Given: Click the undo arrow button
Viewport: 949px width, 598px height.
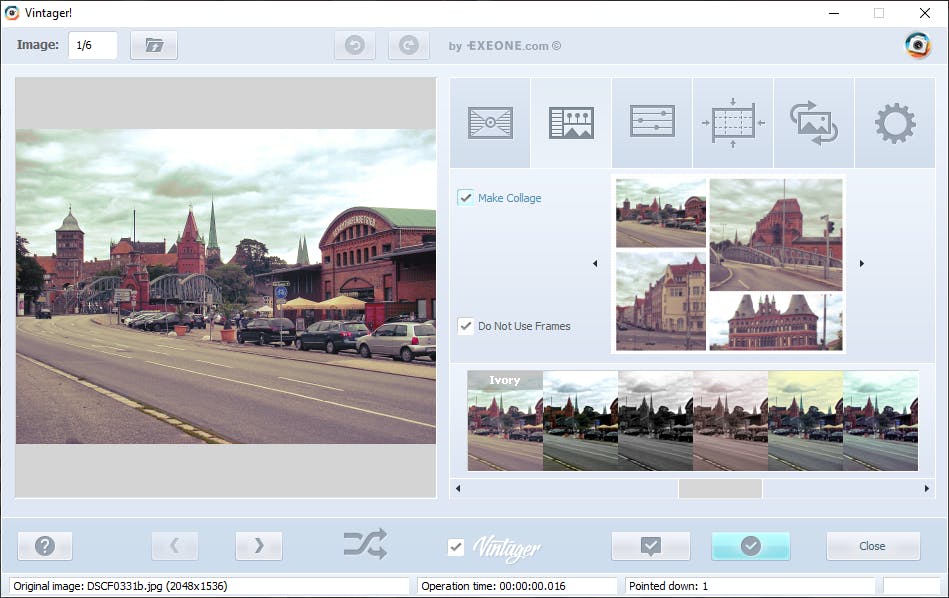Looking at the screenshot, I should (x=355, y=45).
